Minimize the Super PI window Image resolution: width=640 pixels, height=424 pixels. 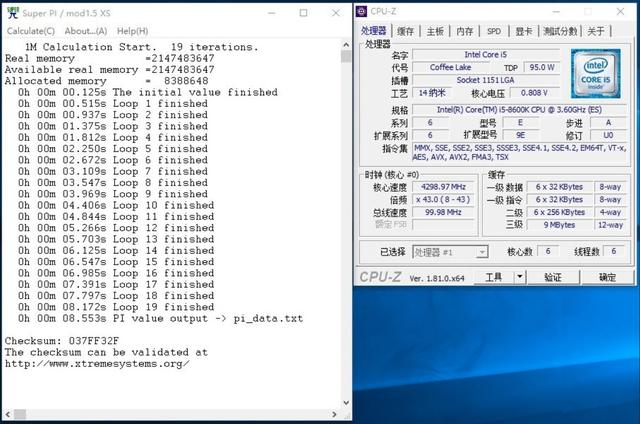point(272,13)
